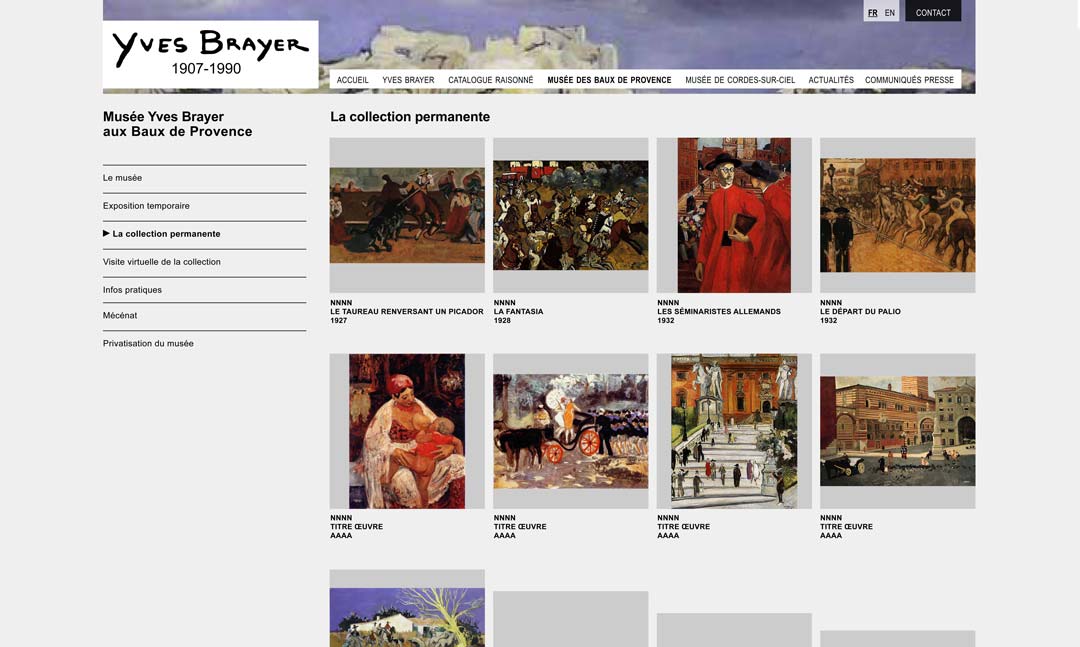Image resolution: width=1080 pixels, height=647 pixels.
Task: Open Catalogue Raisonné section
Action: coord(490,80)
